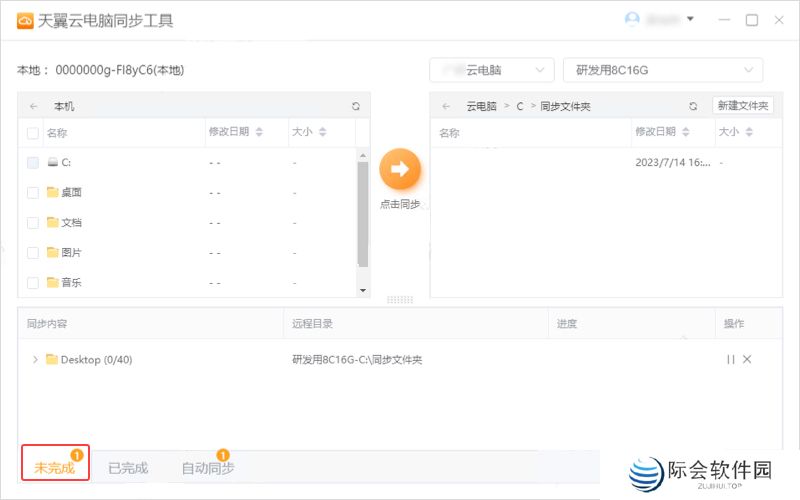Select the 2023/7/14 cloud file row
800x500 pixels.
(606, 163)
